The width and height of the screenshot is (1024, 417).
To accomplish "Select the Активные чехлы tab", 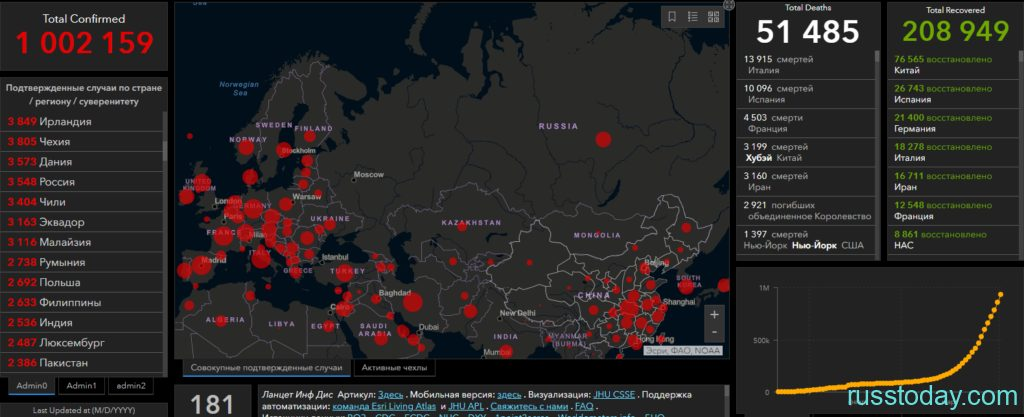I will [394, 367].
